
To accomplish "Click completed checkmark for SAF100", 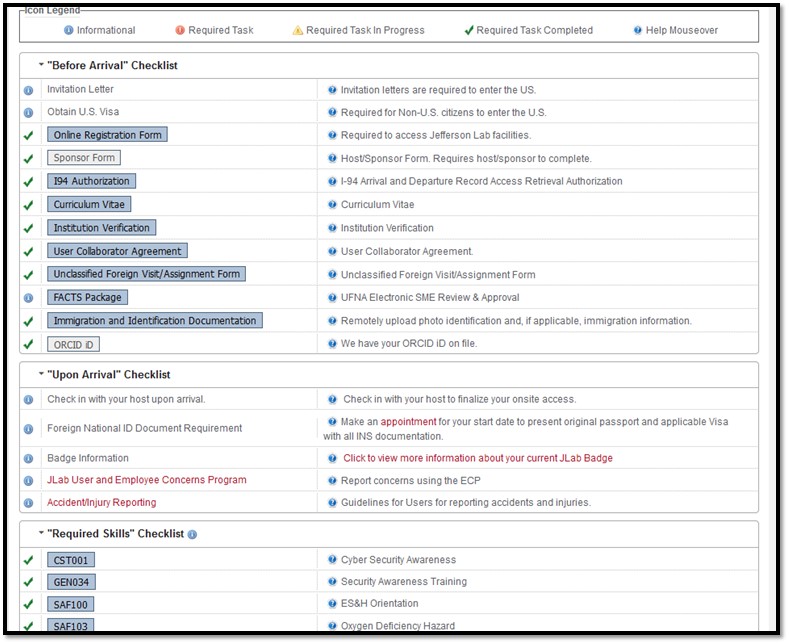I will point(29,604).
